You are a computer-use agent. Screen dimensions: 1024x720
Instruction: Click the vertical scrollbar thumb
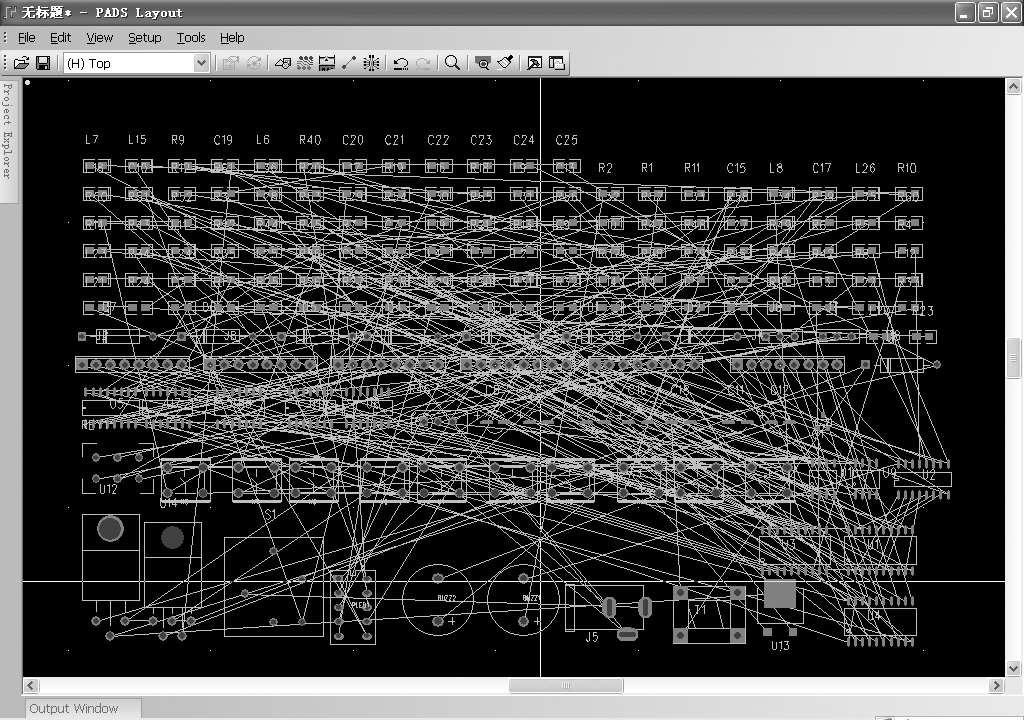[x=1014, y=357]
